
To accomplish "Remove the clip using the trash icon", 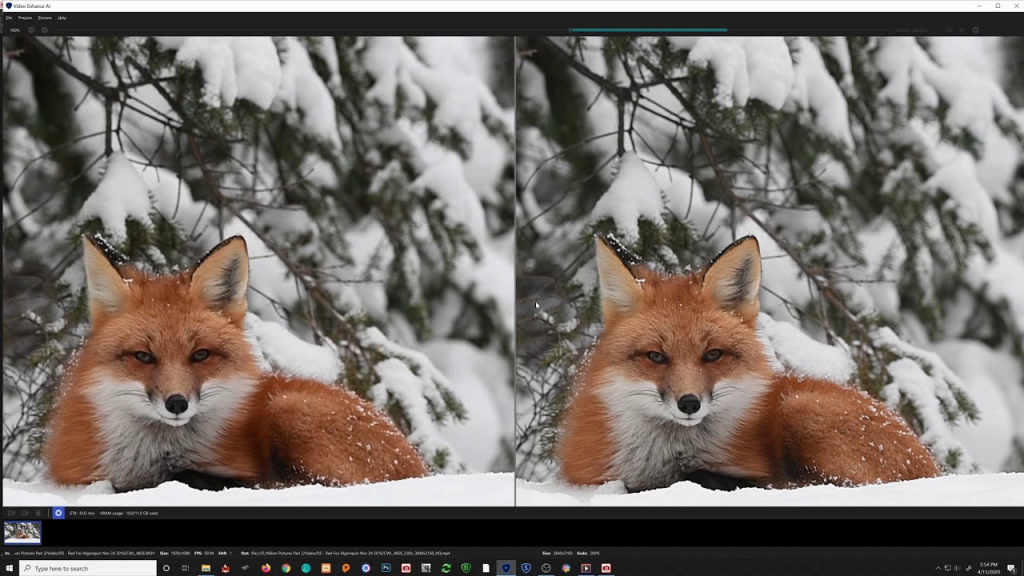I will click(x=38, y=512).
